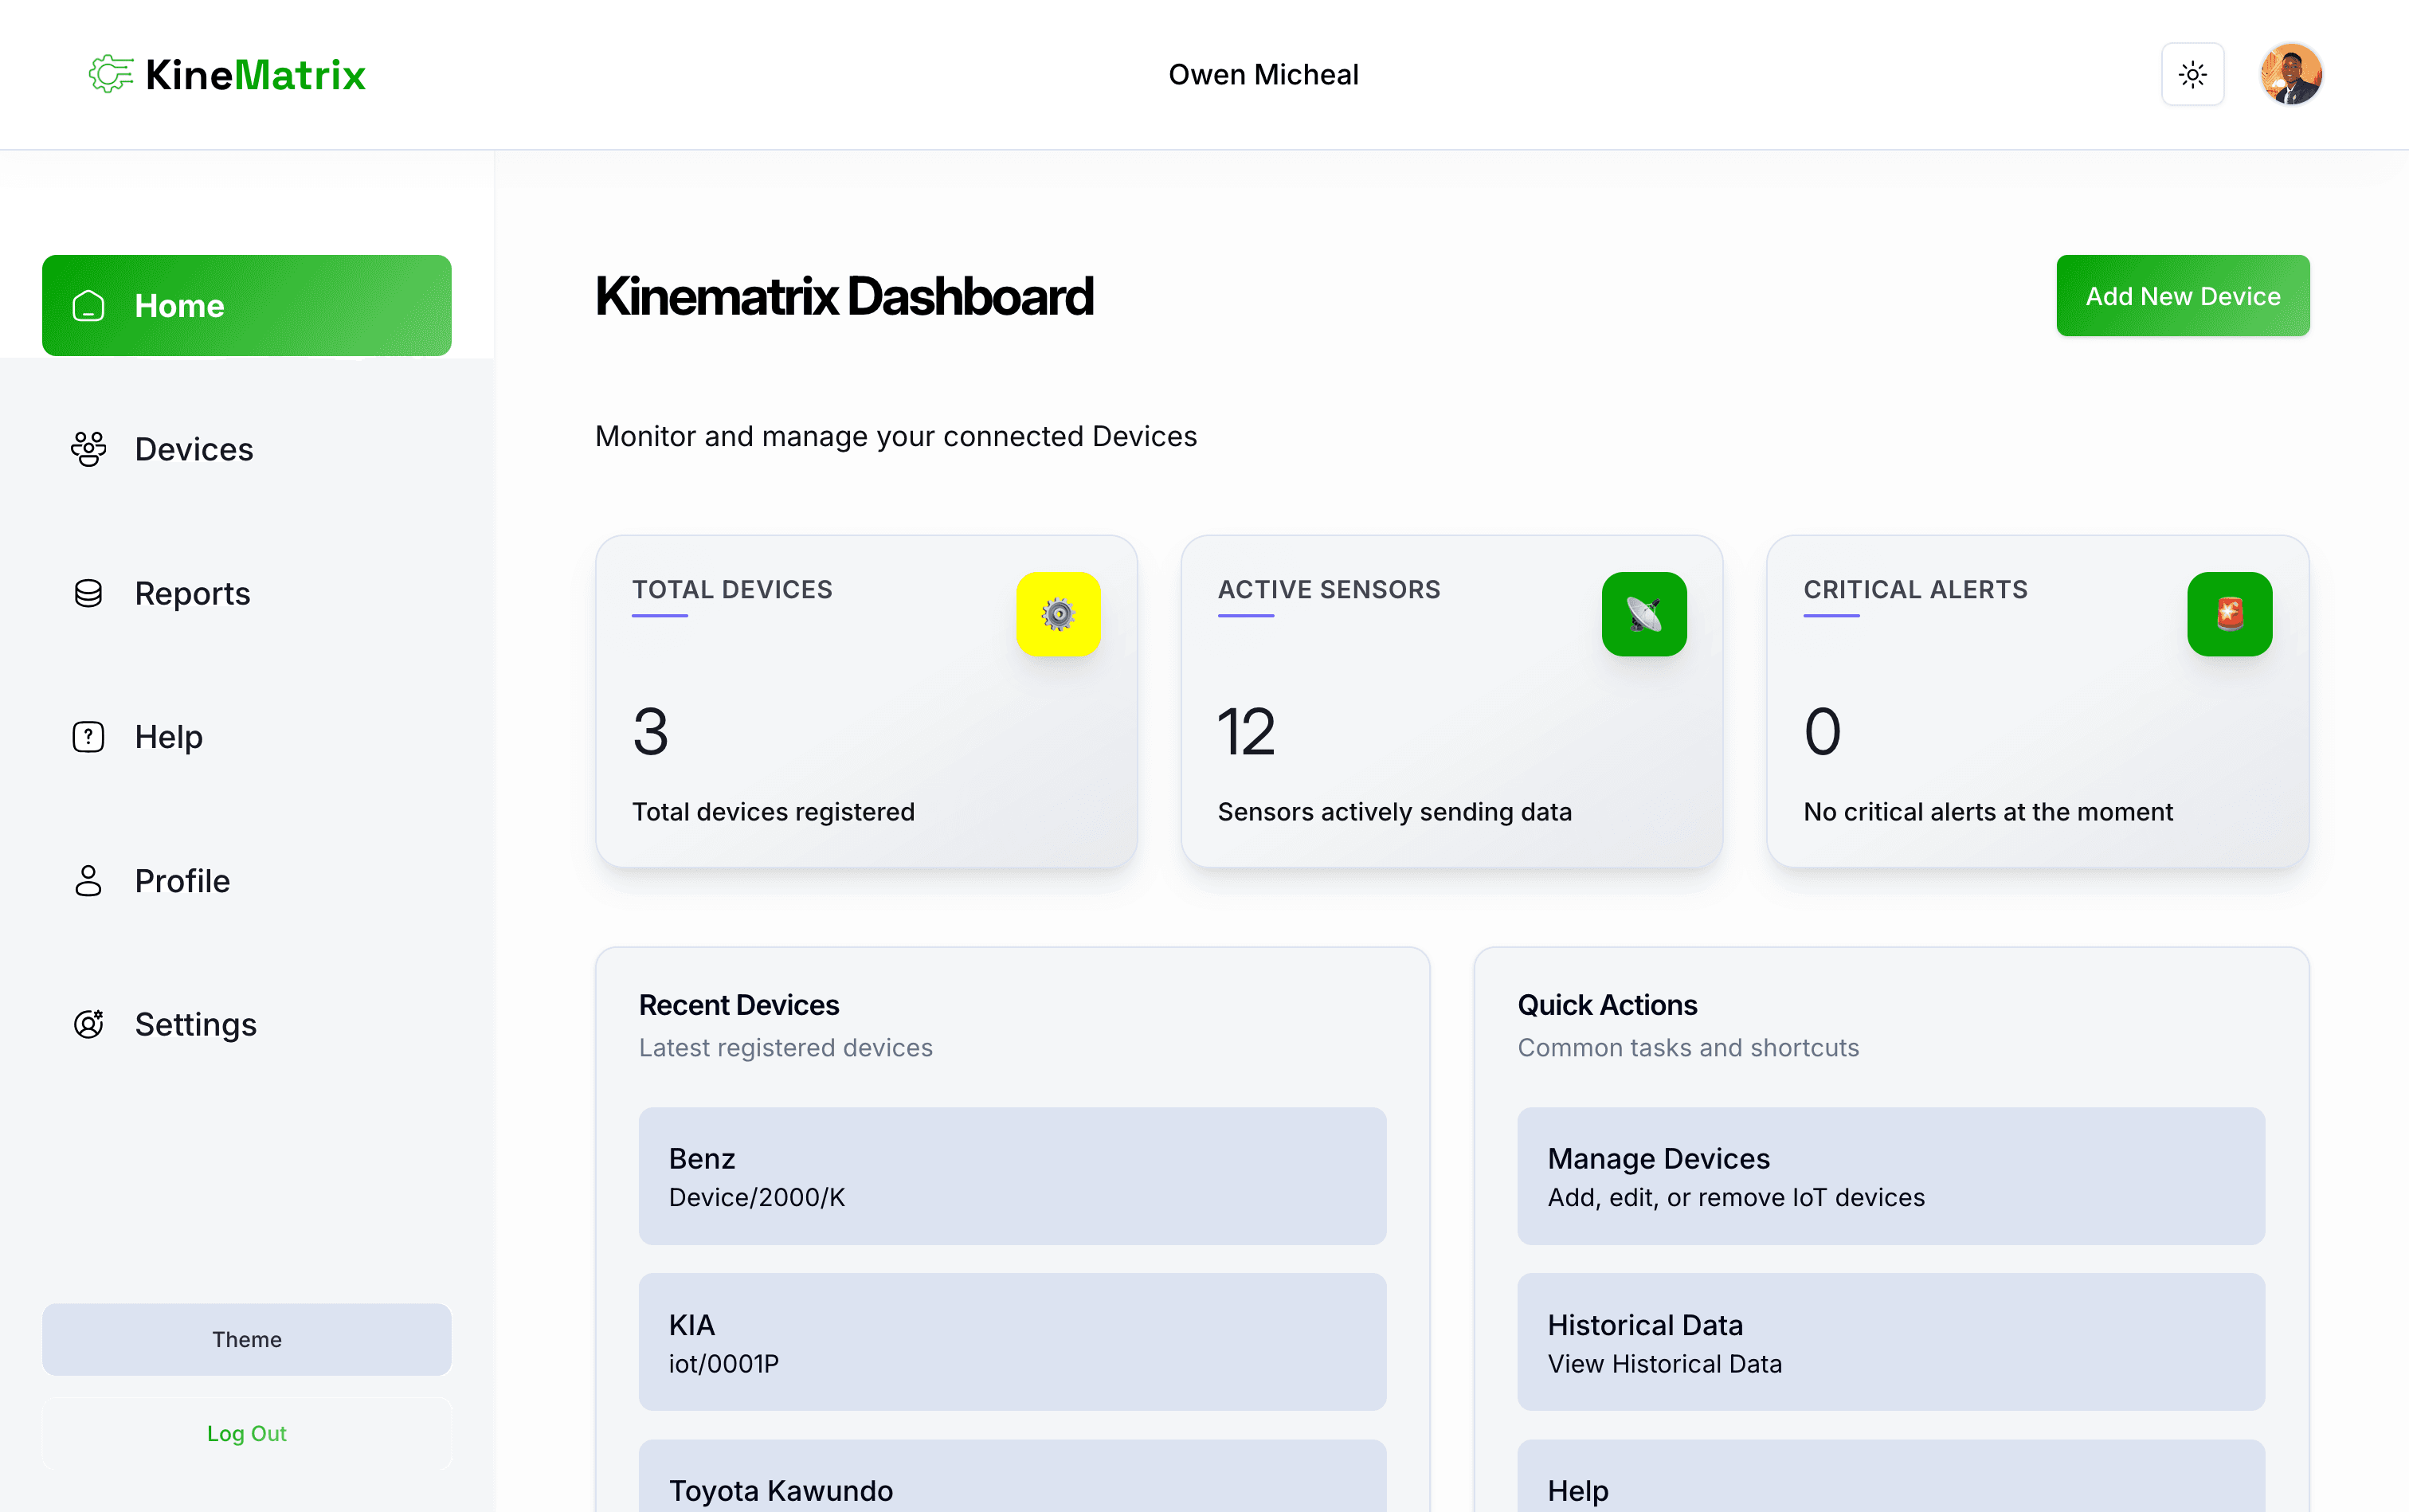Toggle light mode with the sun icon
Image resolution: width=2409 pixels, height=1512 pixels.
2192,73
